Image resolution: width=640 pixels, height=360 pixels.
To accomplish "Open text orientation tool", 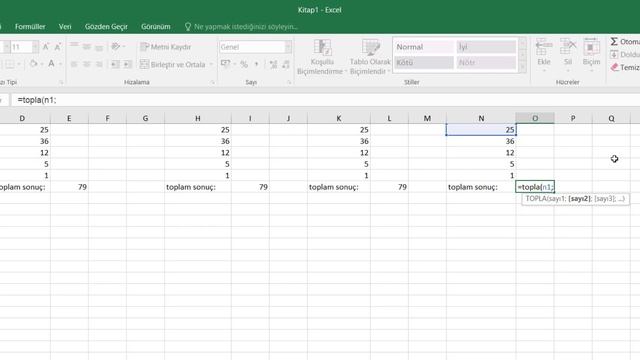I will [x=116, y=47].
